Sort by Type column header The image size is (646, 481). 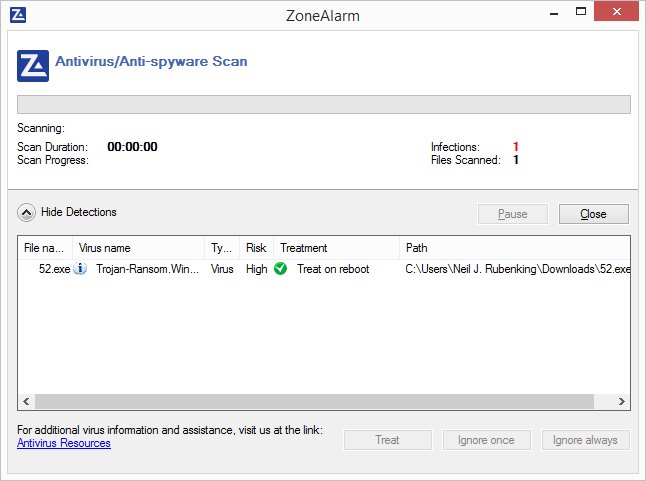[x=222, y=248]
